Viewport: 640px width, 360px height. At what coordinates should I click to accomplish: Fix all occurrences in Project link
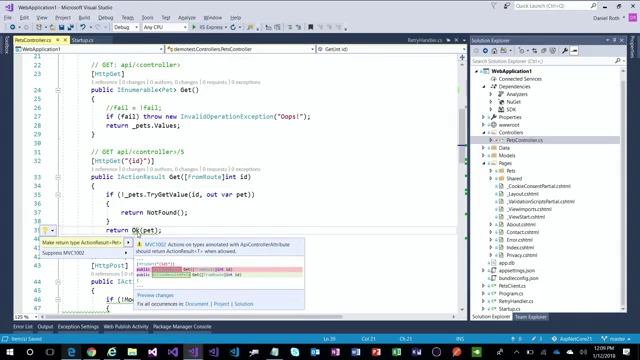coord(222,304)
